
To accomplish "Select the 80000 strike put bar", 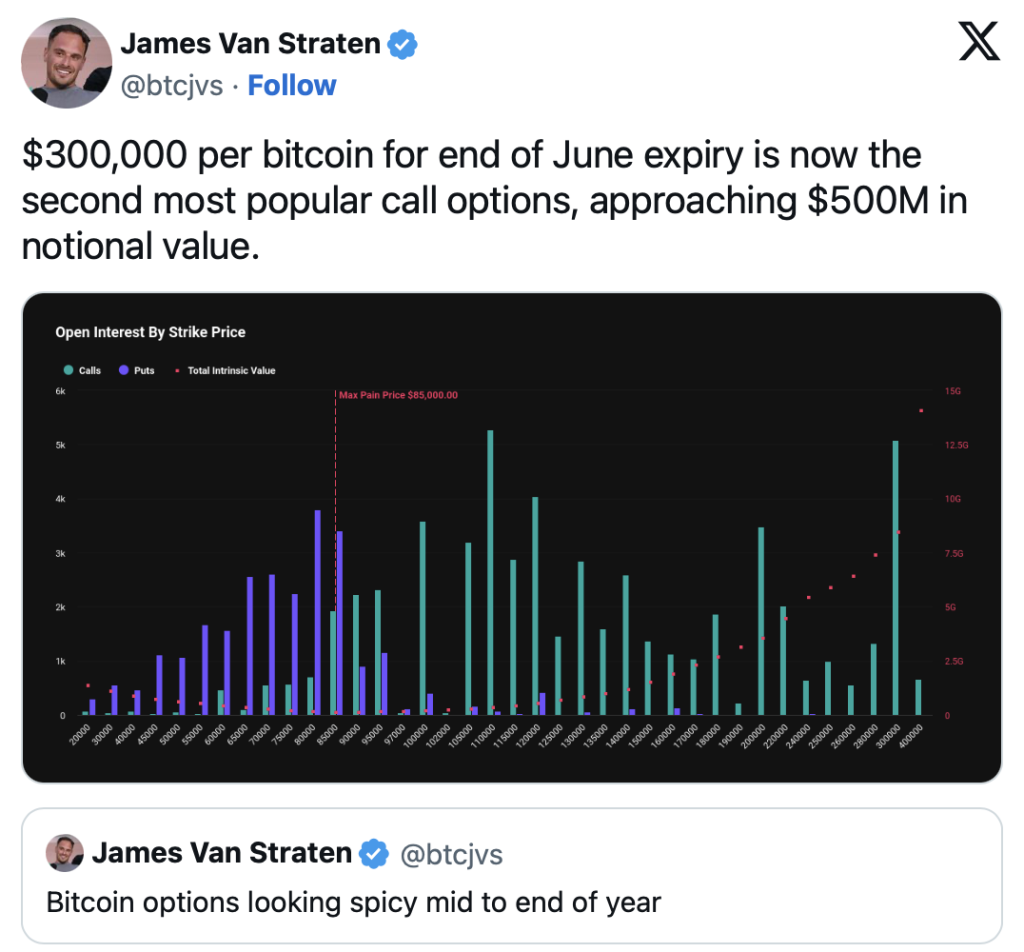I will pos(317,612).
